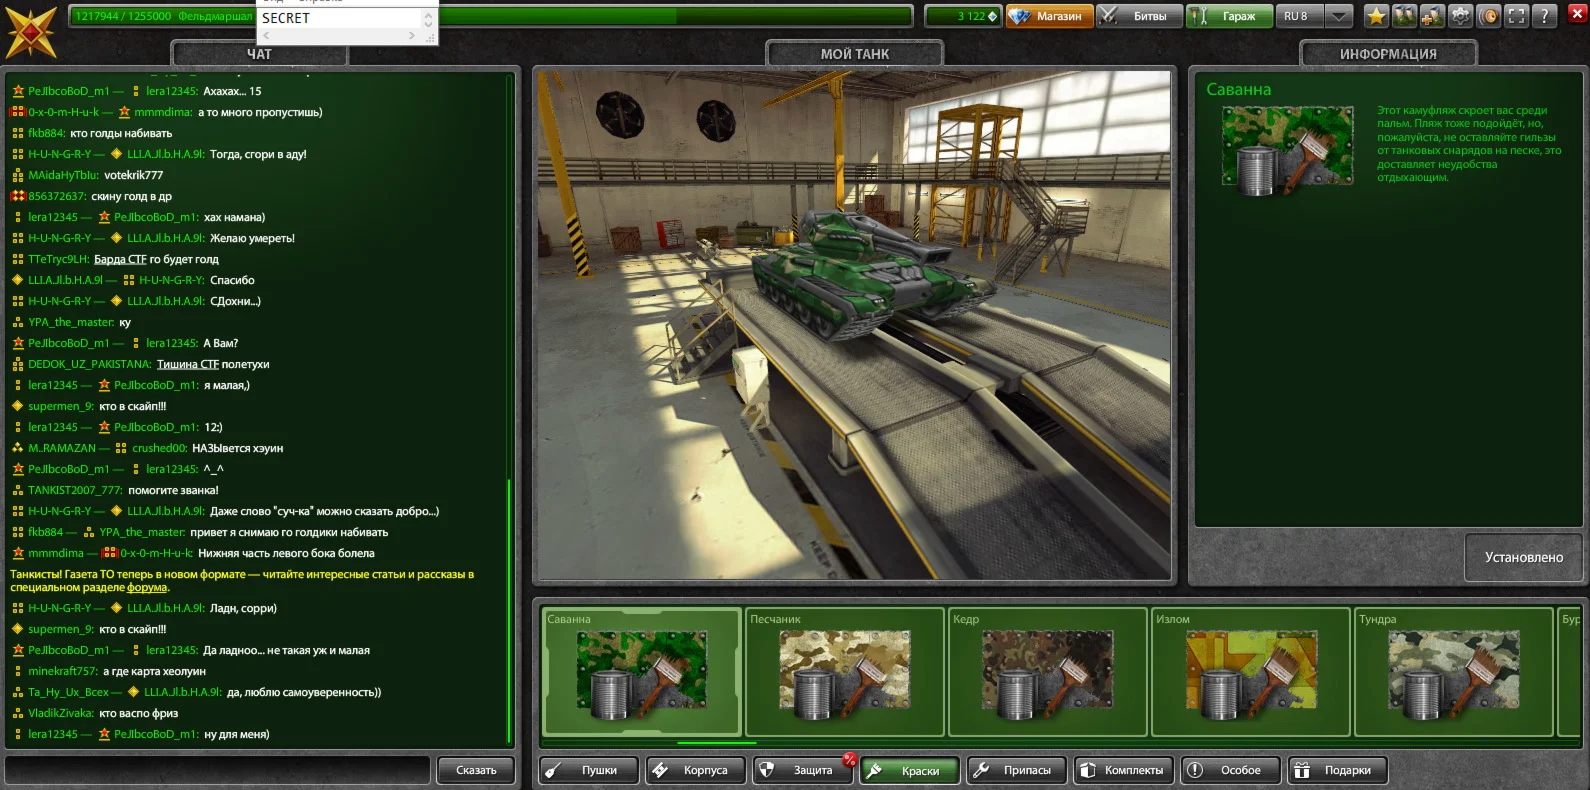Click the crystal balance 3 122 indicator
This screenshot has width=1590, height=790.
pos(962,16)
